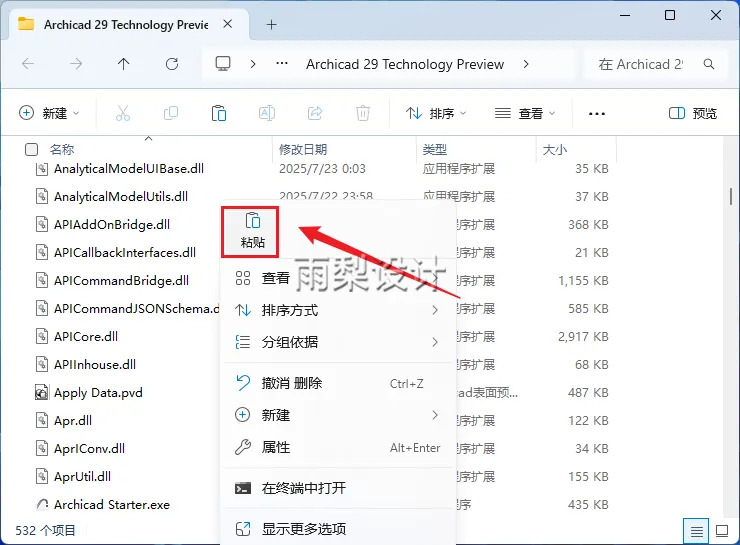740x545 pixels.
Task: Open the 查看 context menu entry
Action: tap(338, 278)
